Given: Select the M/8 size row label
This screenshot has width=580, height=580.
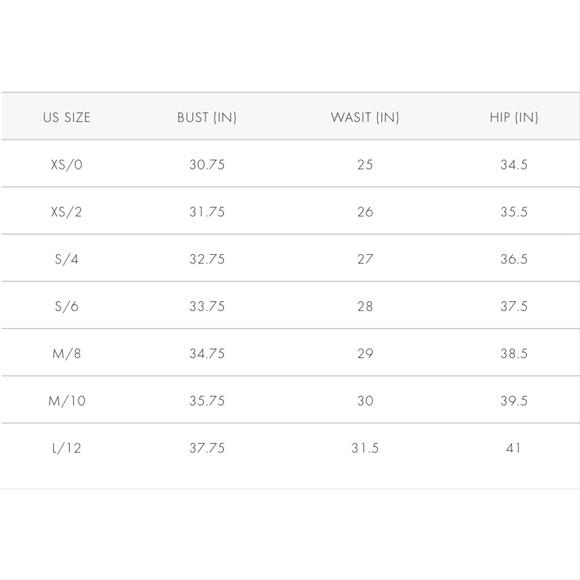Looking at the screenshot, I should click(67, 354).
